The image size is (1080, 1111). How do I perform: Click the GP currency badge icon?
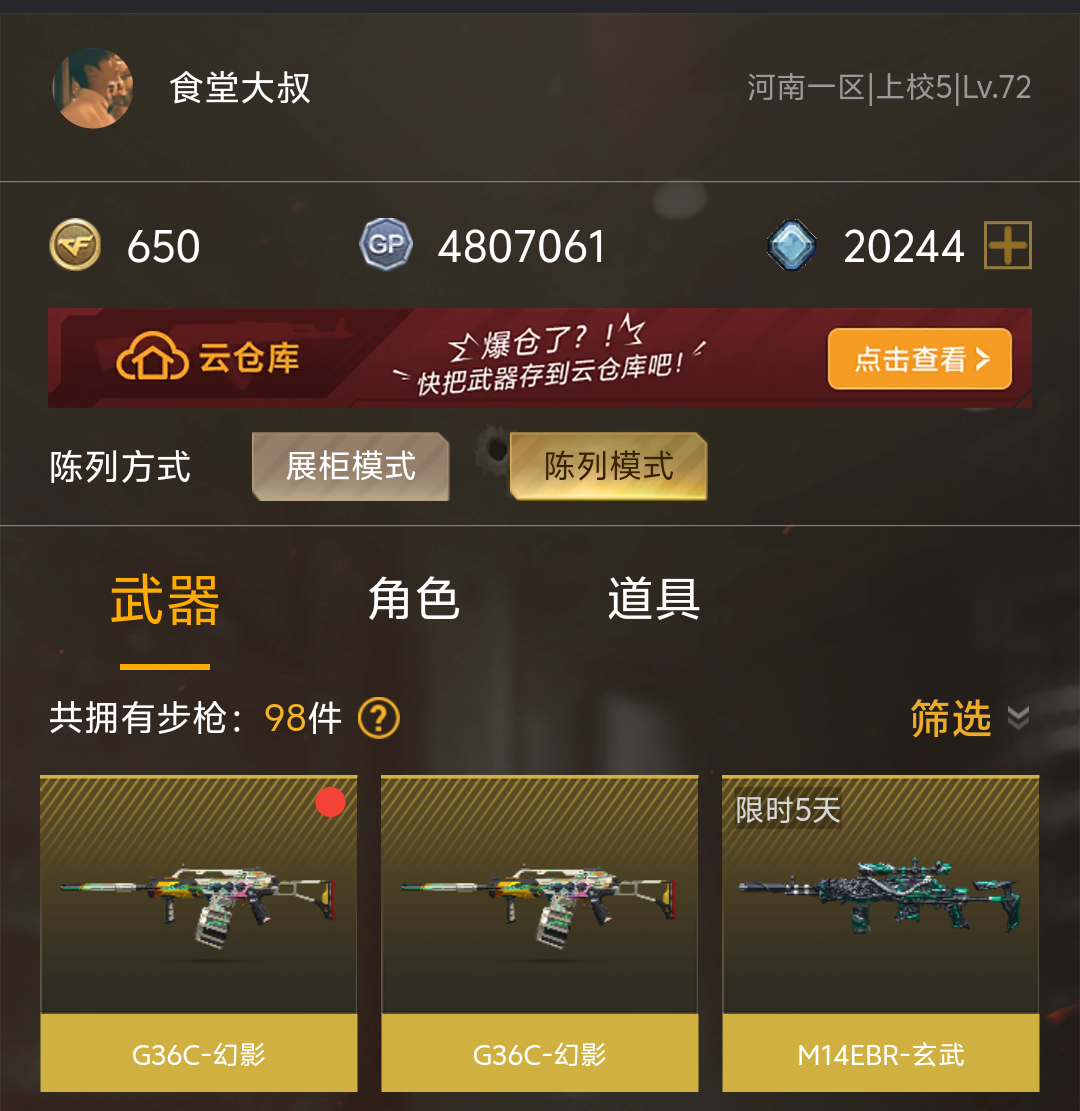point(386,244)
